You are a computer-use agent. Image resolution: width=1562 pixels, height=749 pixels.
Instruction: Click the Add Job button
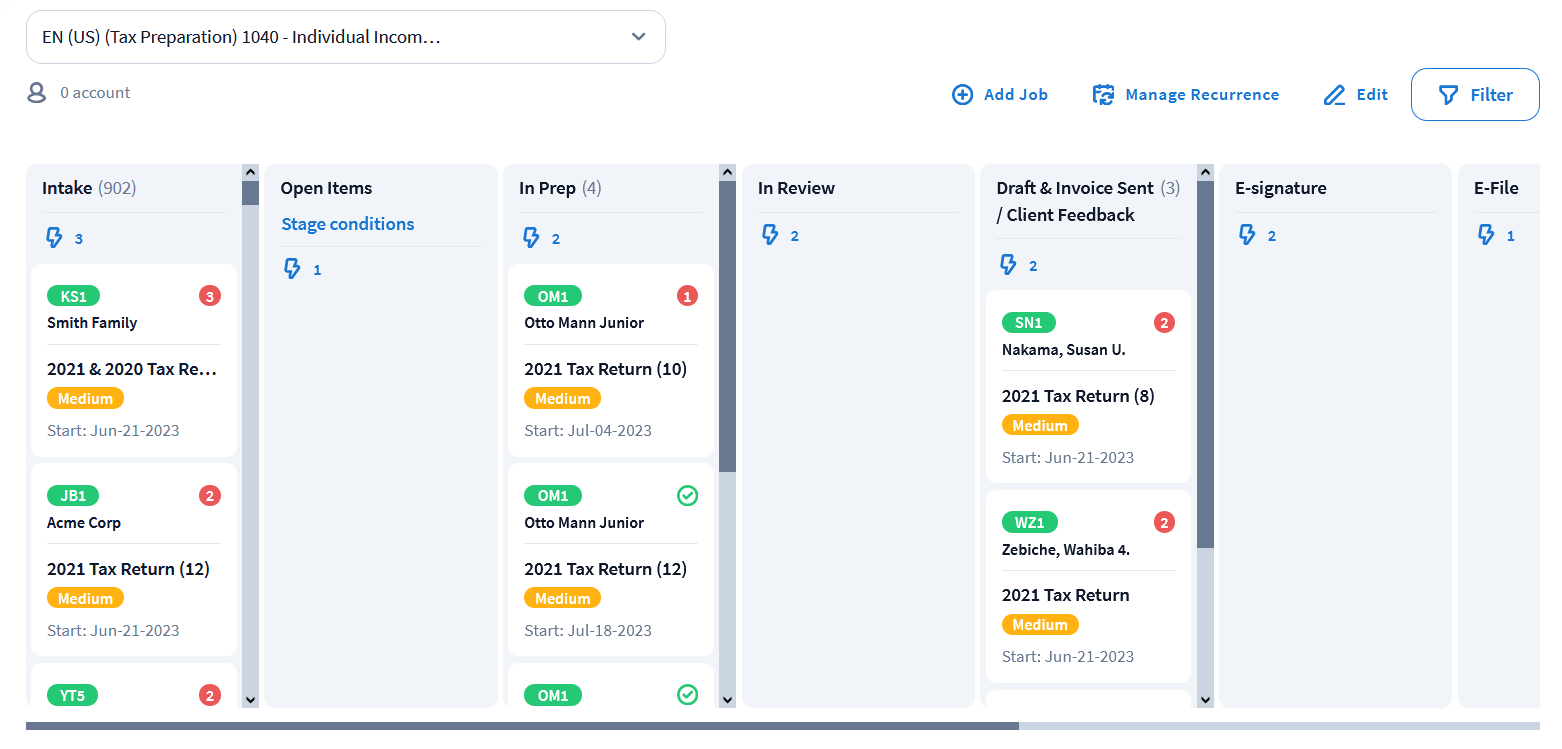[x=999, y=95]
